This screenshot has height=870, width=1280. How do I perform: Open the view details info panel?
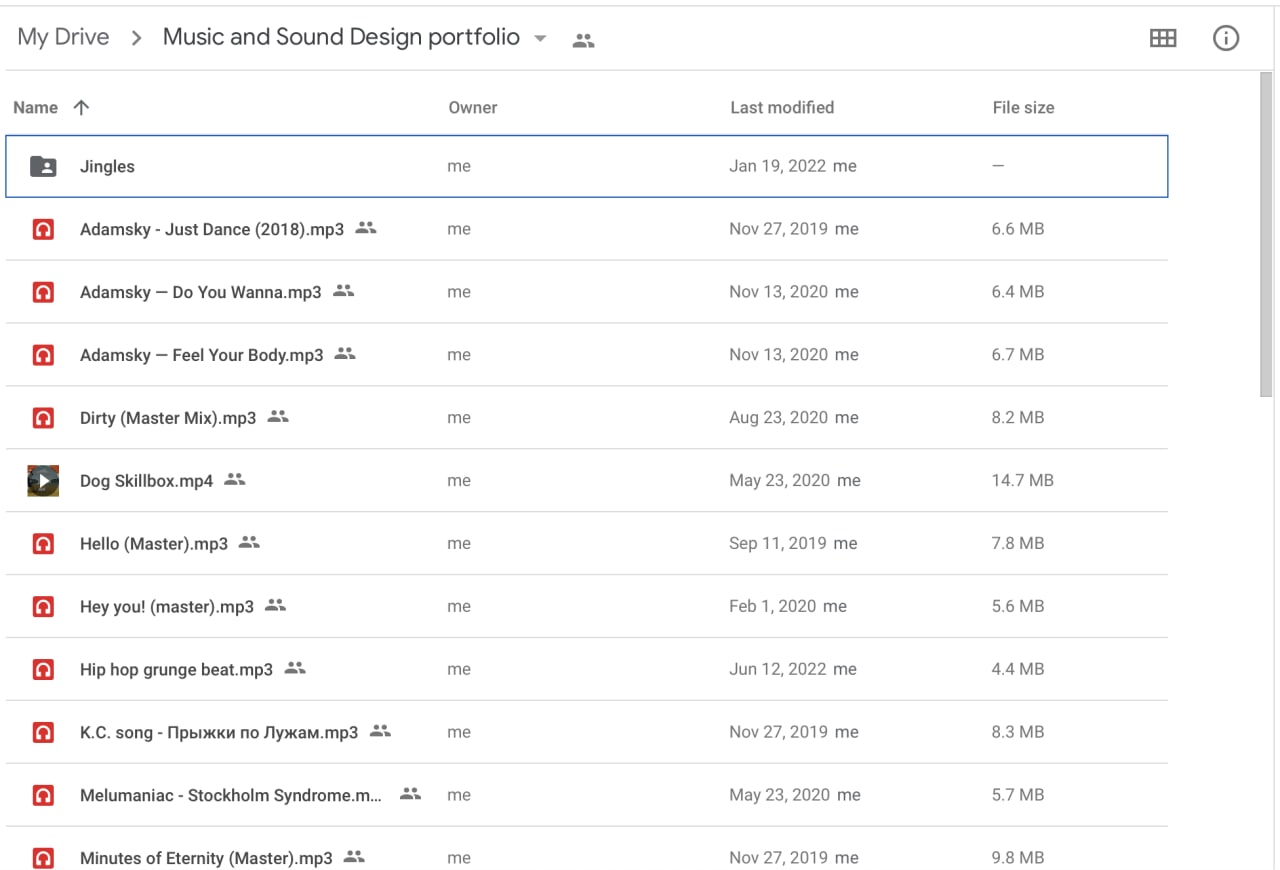1225,39
